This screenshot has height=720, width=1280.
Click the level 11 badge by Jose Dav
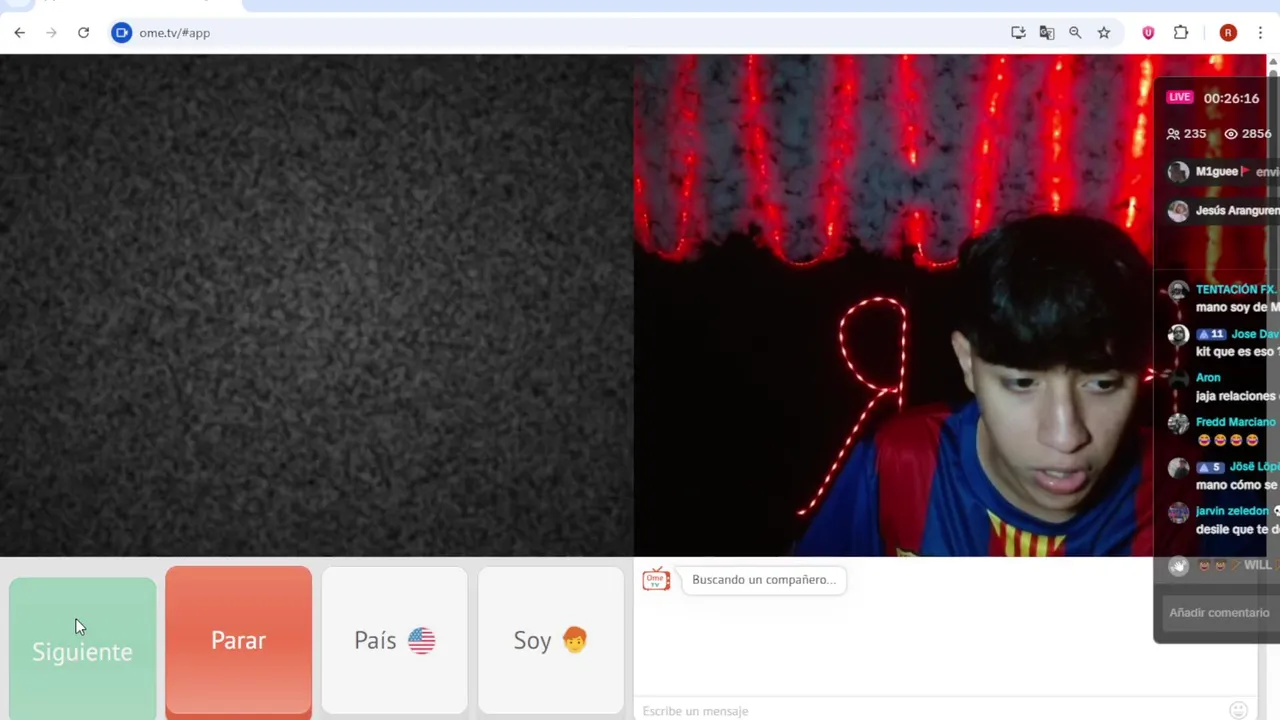coord(1211,334)
